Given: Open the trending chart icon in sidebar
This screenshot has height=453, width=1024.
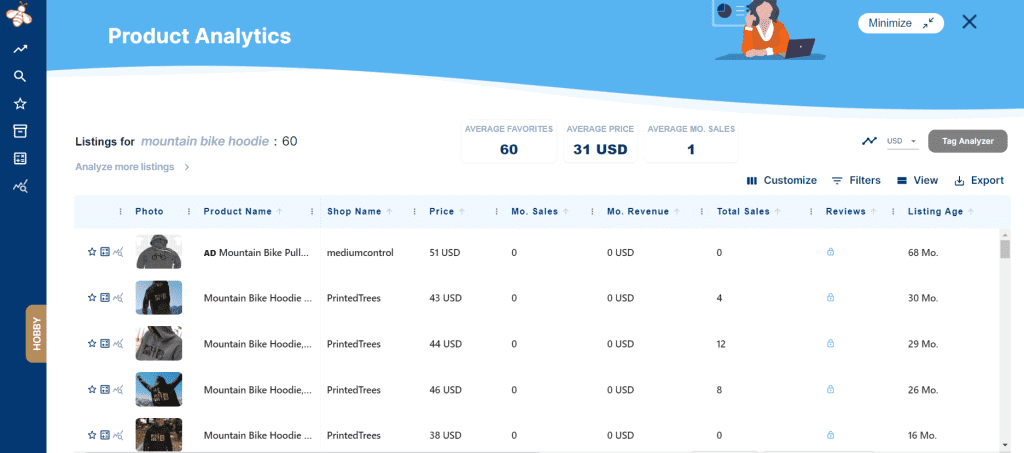Looking at the screenshot, I should click(x=20, y=48).
